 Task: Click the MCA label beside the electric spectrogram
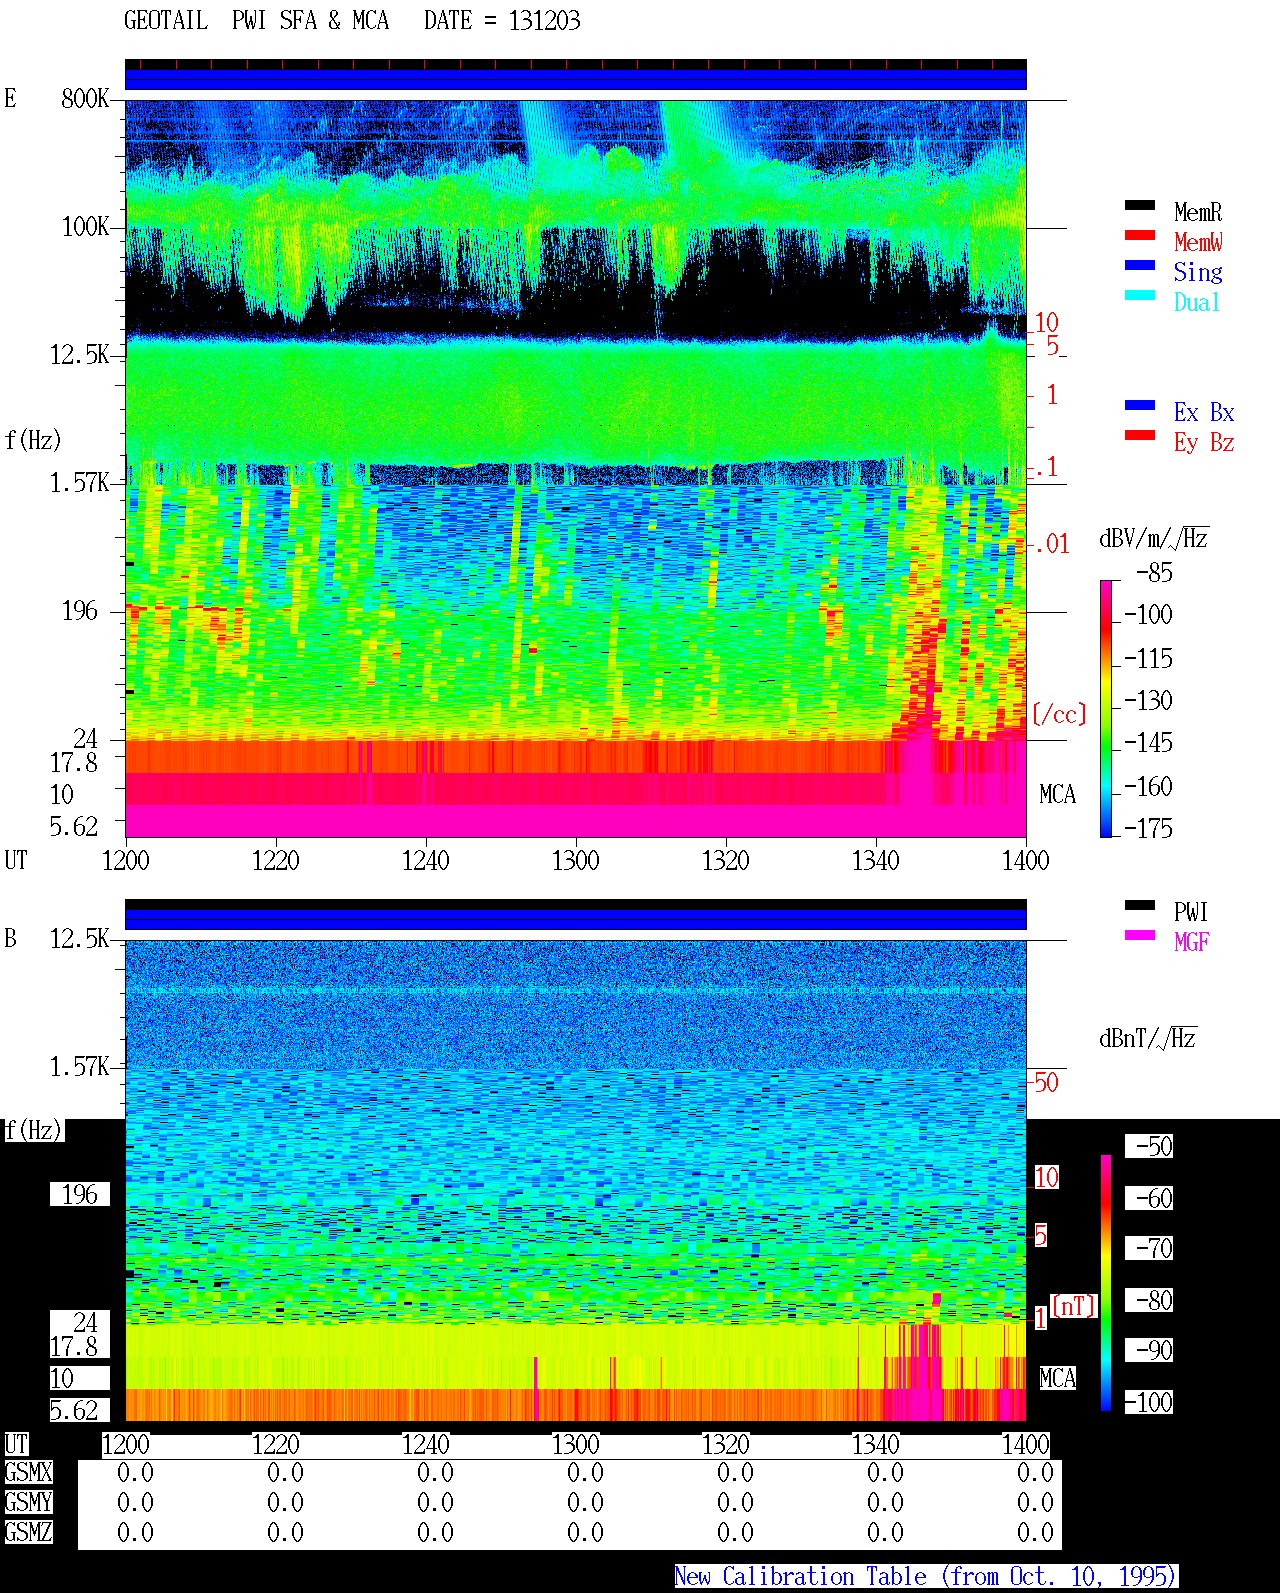[x=1057, y=795]
